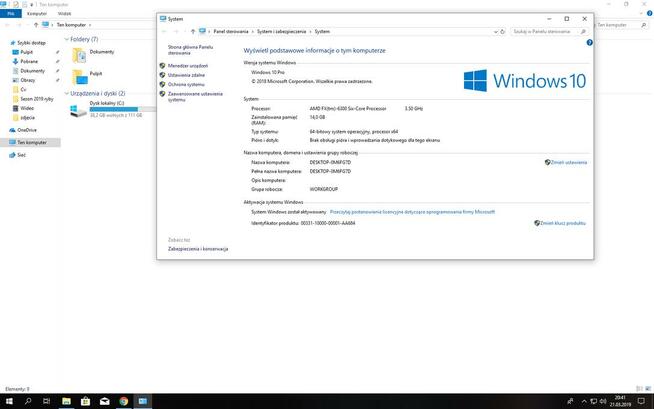Read Microsoft software license terms link
Viewport: 654px width, 409px height.
[x=412, y=212]
